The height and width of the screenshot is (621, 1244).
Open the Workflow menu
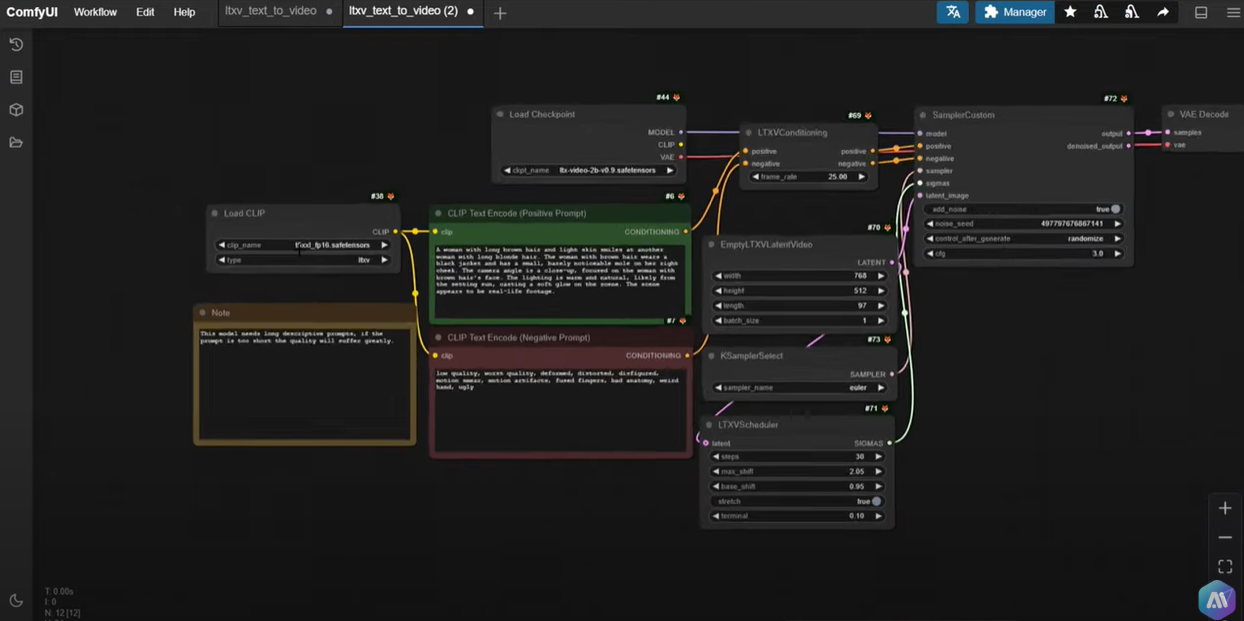[x=95, y=12]
